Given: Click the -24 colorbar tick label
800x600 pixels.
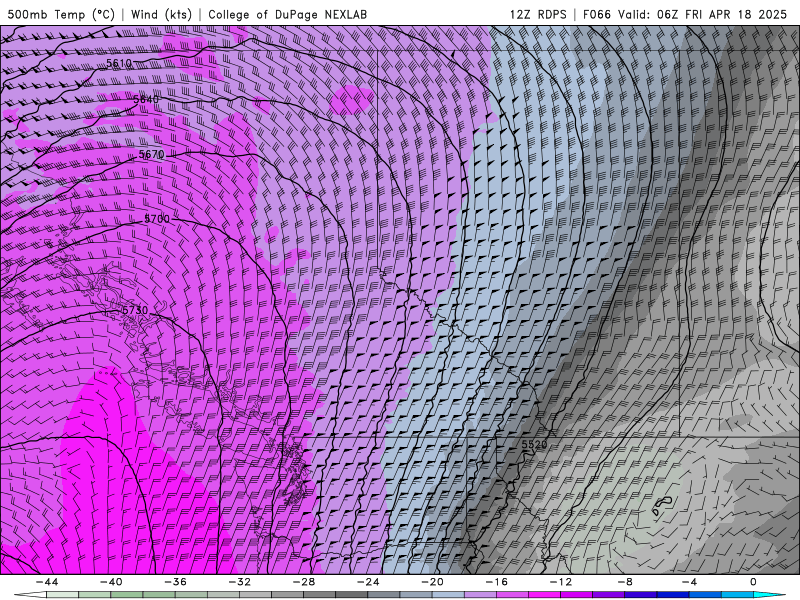Looking at the screenshot, I should coord(368,582).
